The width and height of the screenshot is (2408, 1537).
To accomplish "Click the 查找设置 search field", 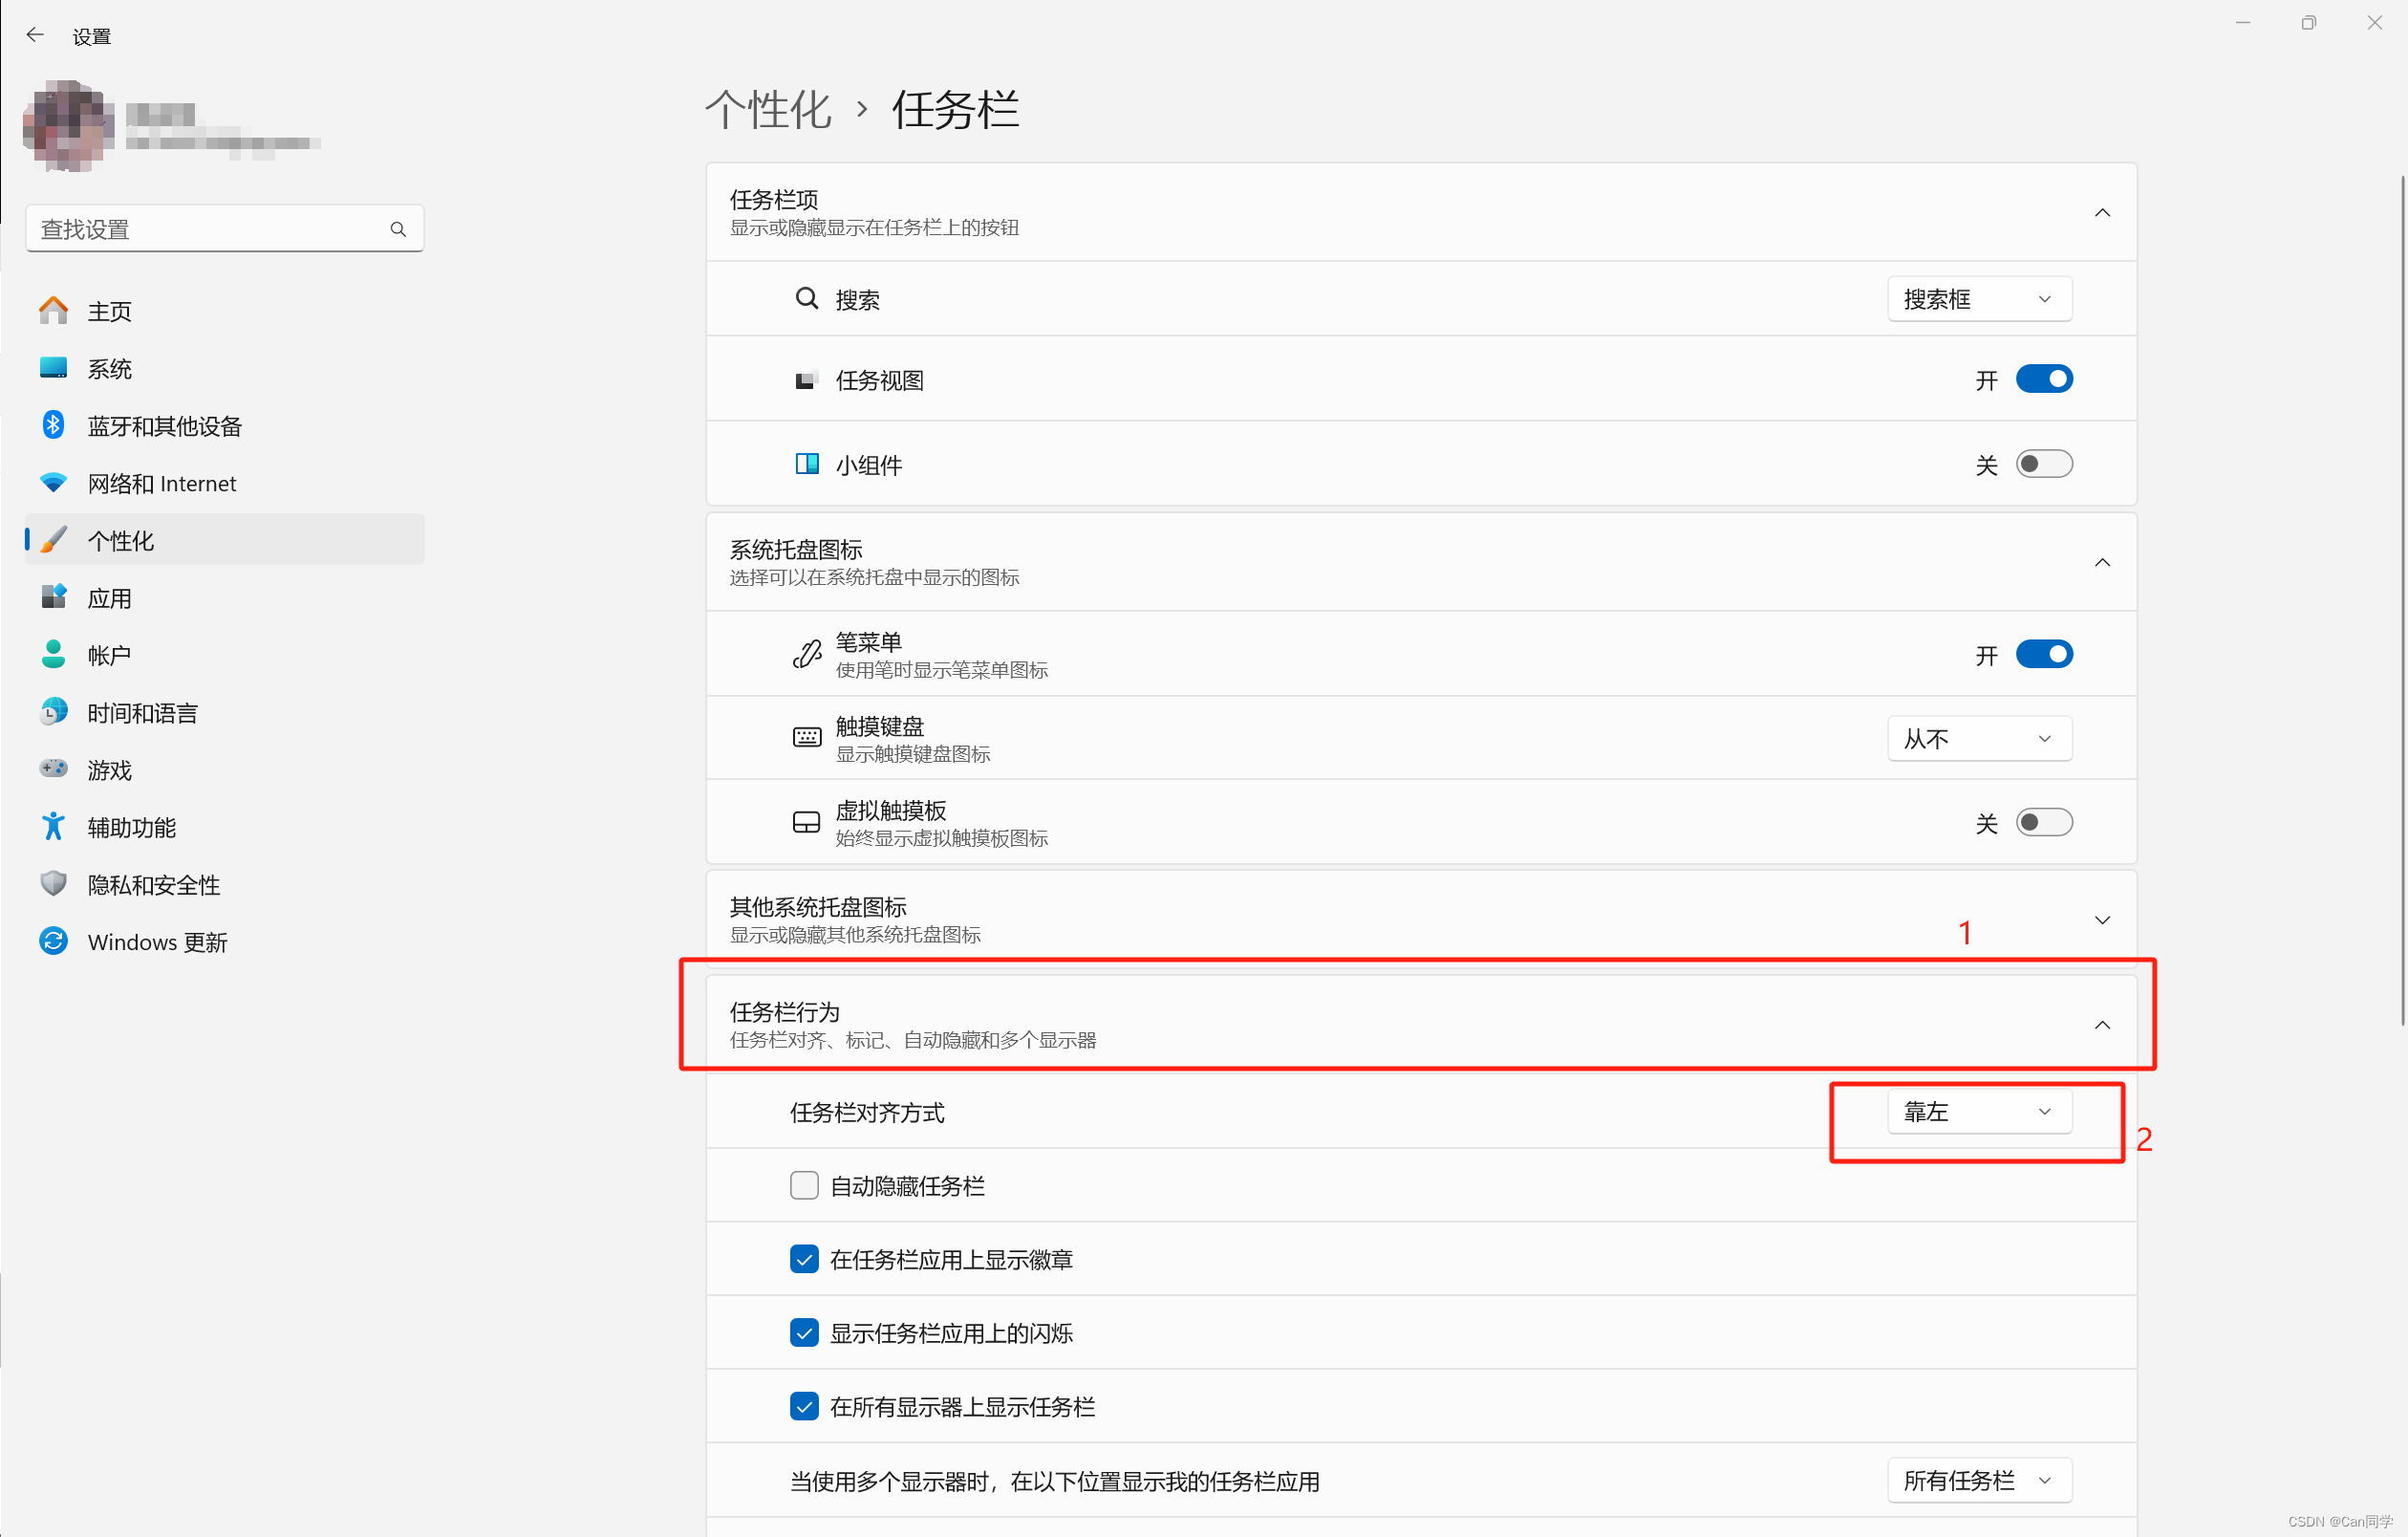I will tap(210, 229).
